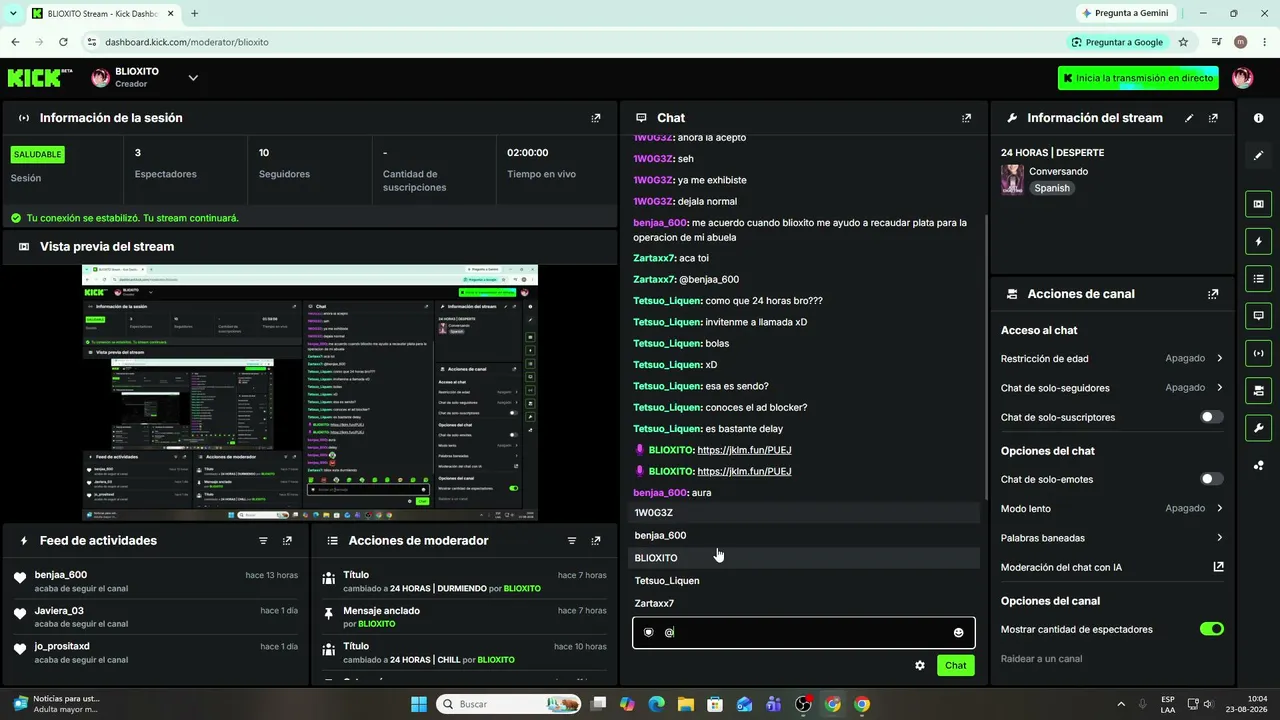The height and width of the screenshot is (720, 1280).
Task: Pop out the Feed de actividades panel
Action: pos(287,541)
